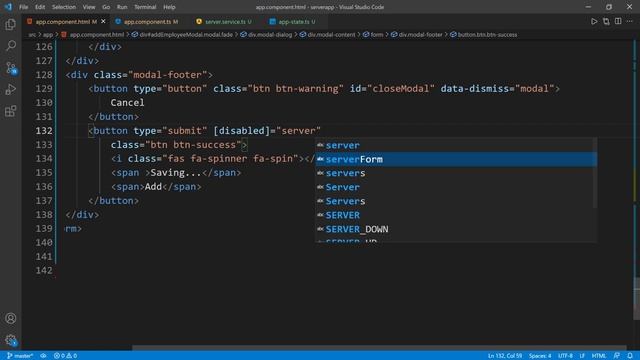The image size is (640, 360).
Task: Choose the 'serverForm' suggestion
Action: click(x=456, y=159)
